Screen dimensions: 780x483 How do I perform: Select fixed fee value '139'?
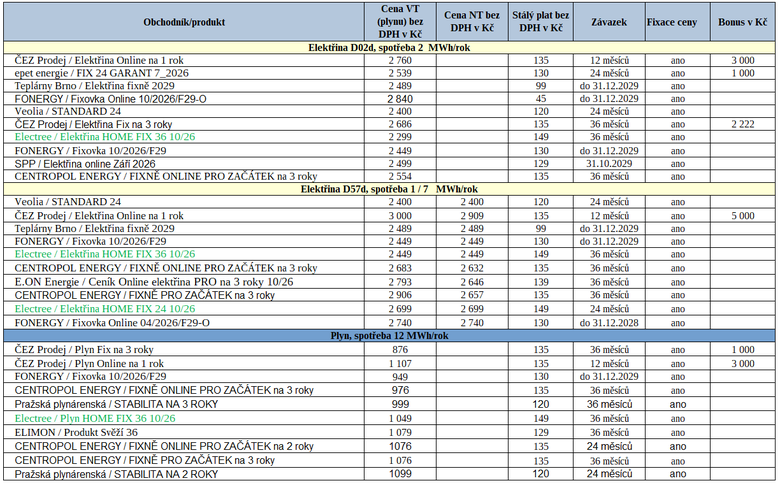coord(541,282)
